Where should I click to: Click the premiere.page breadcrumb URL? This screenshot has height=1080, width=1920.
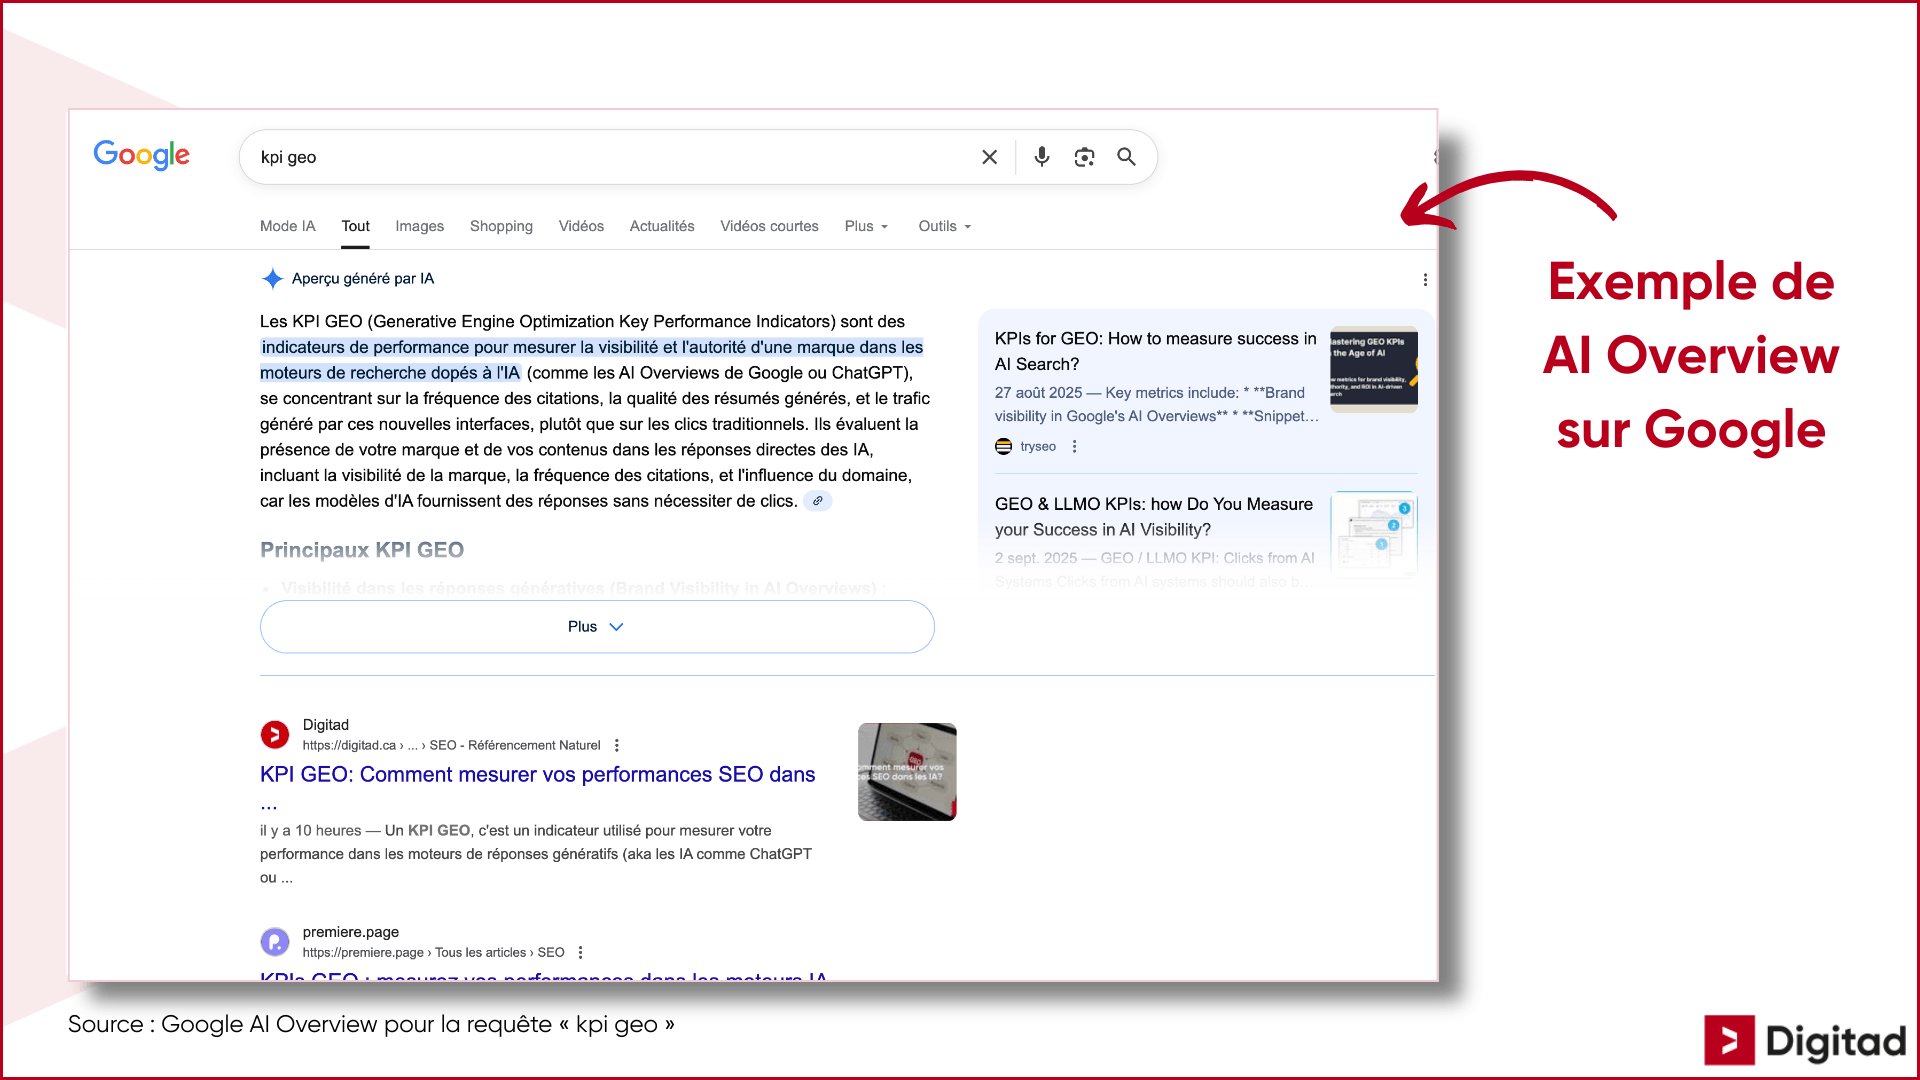tap(433, 953)
